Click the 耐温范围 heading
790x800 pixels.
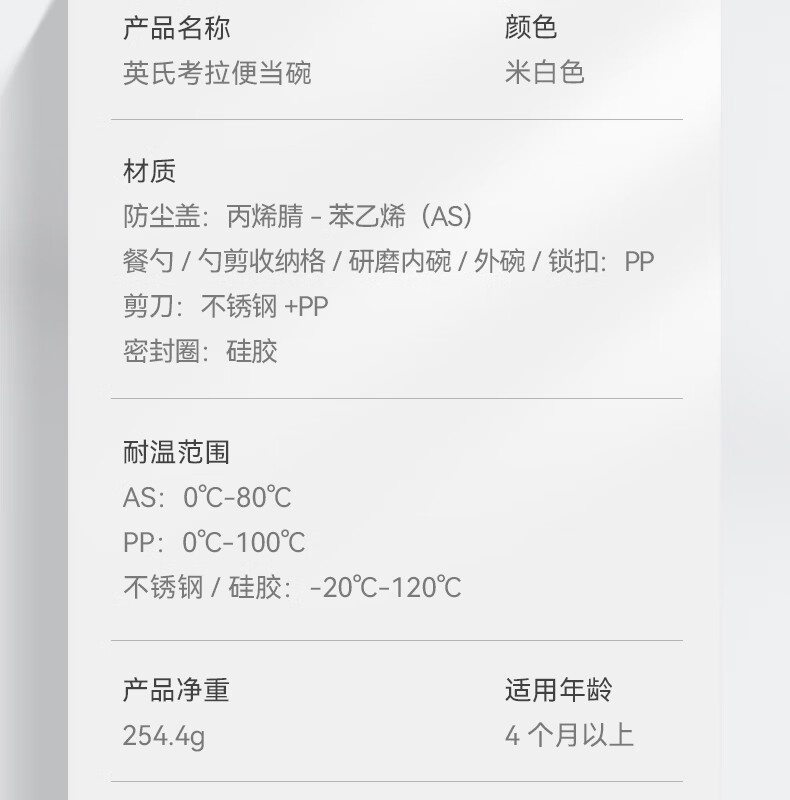pos(176,452)
